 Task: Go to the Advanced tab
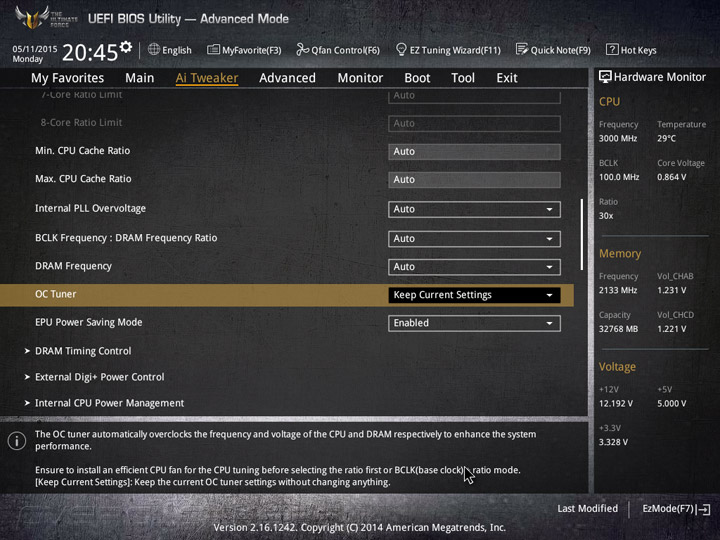[287, 78]
